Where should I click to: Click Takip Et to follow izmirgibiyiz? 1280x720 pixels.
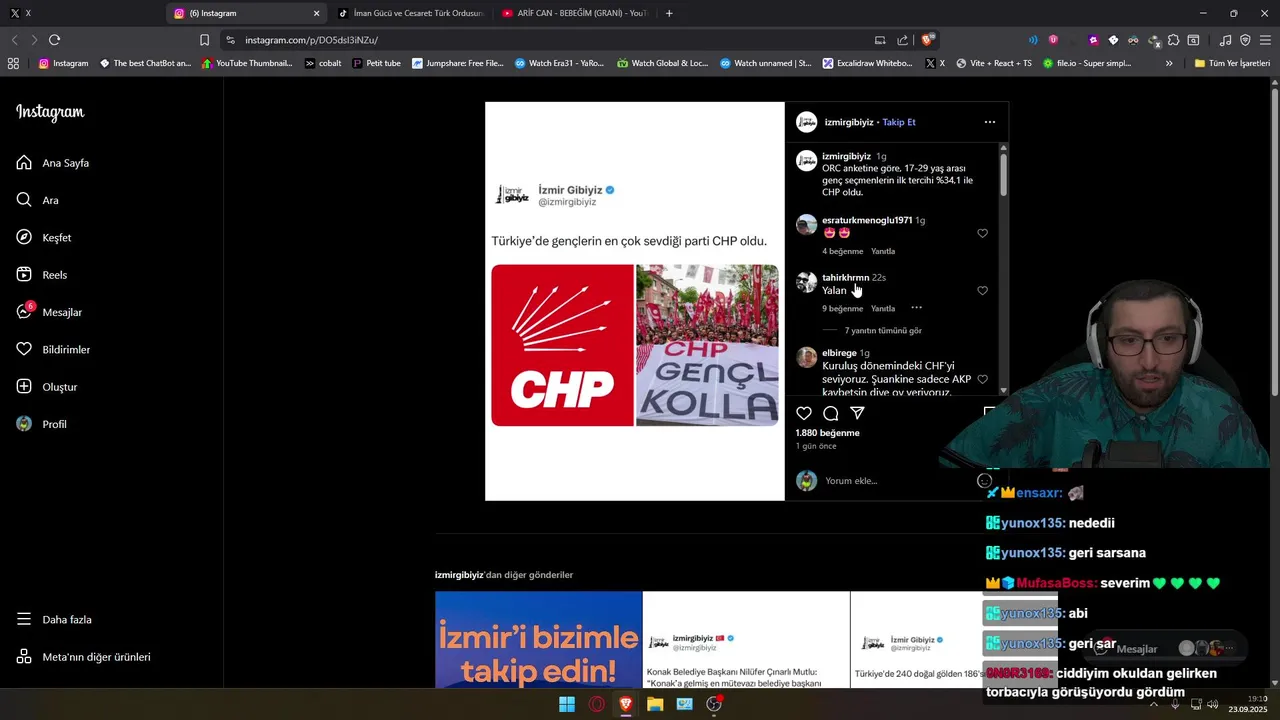point(898,122)
